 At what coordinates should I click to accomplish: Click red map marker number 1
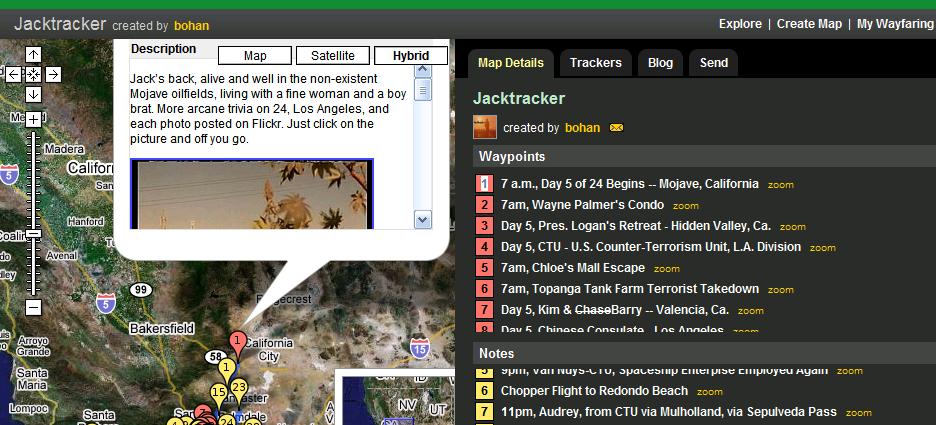(x=238, y=341)
